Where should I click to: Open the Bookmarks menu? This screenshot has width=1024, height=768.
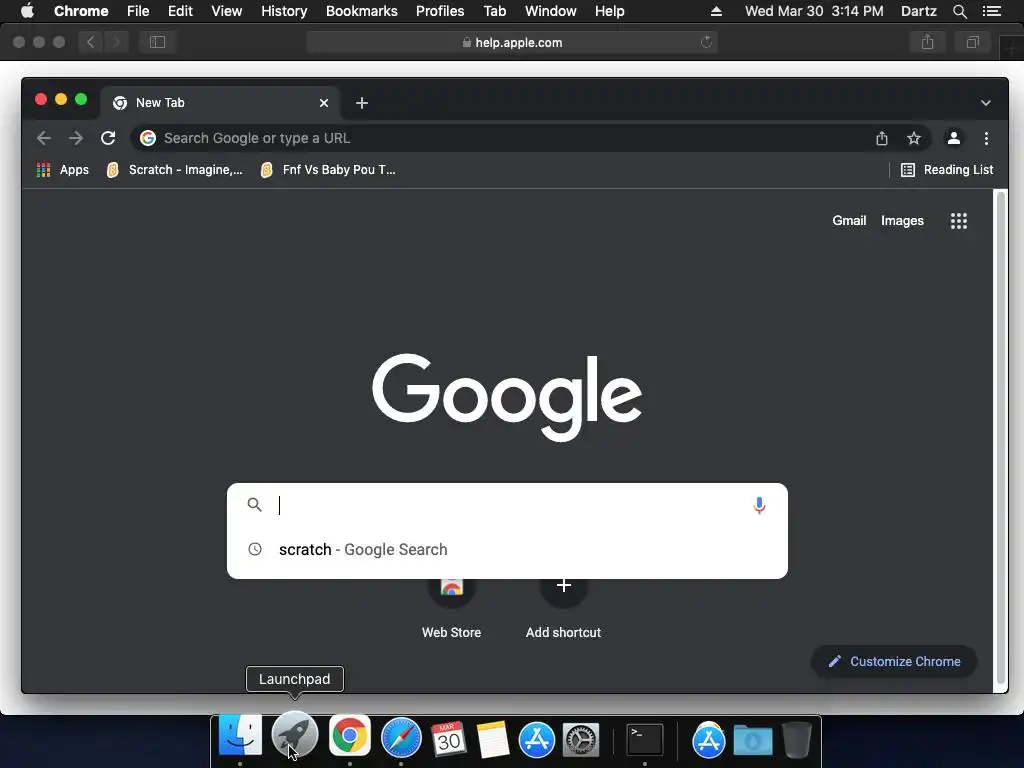362,11
